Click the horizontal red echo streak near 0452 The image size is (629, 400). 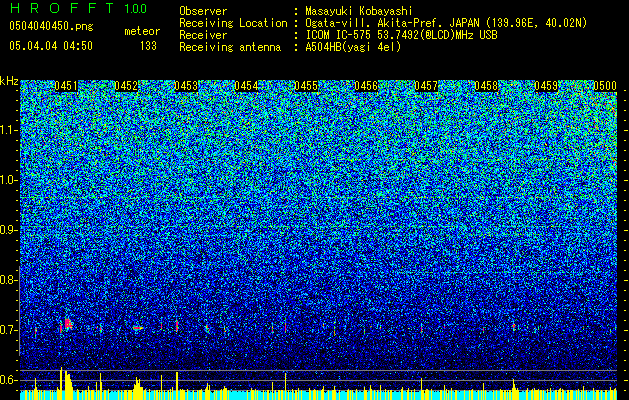coord(138,328)
